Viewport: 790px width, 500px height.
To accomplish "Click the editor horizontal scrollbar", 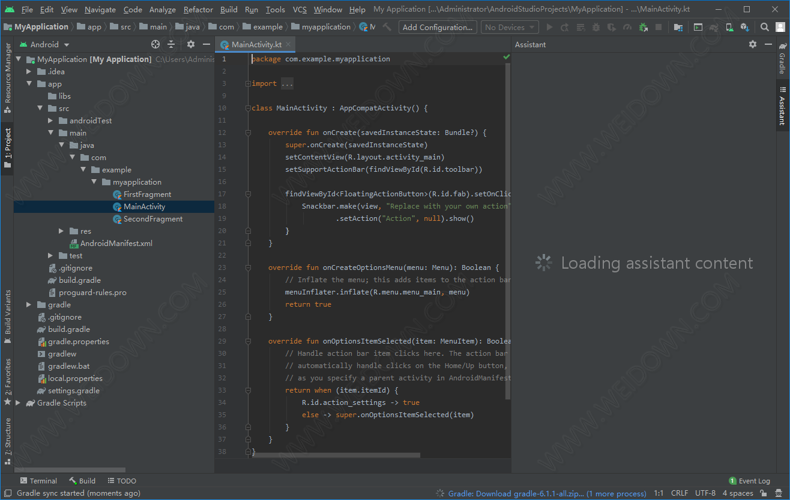I will pyautogui.click(x=337, y=455).
